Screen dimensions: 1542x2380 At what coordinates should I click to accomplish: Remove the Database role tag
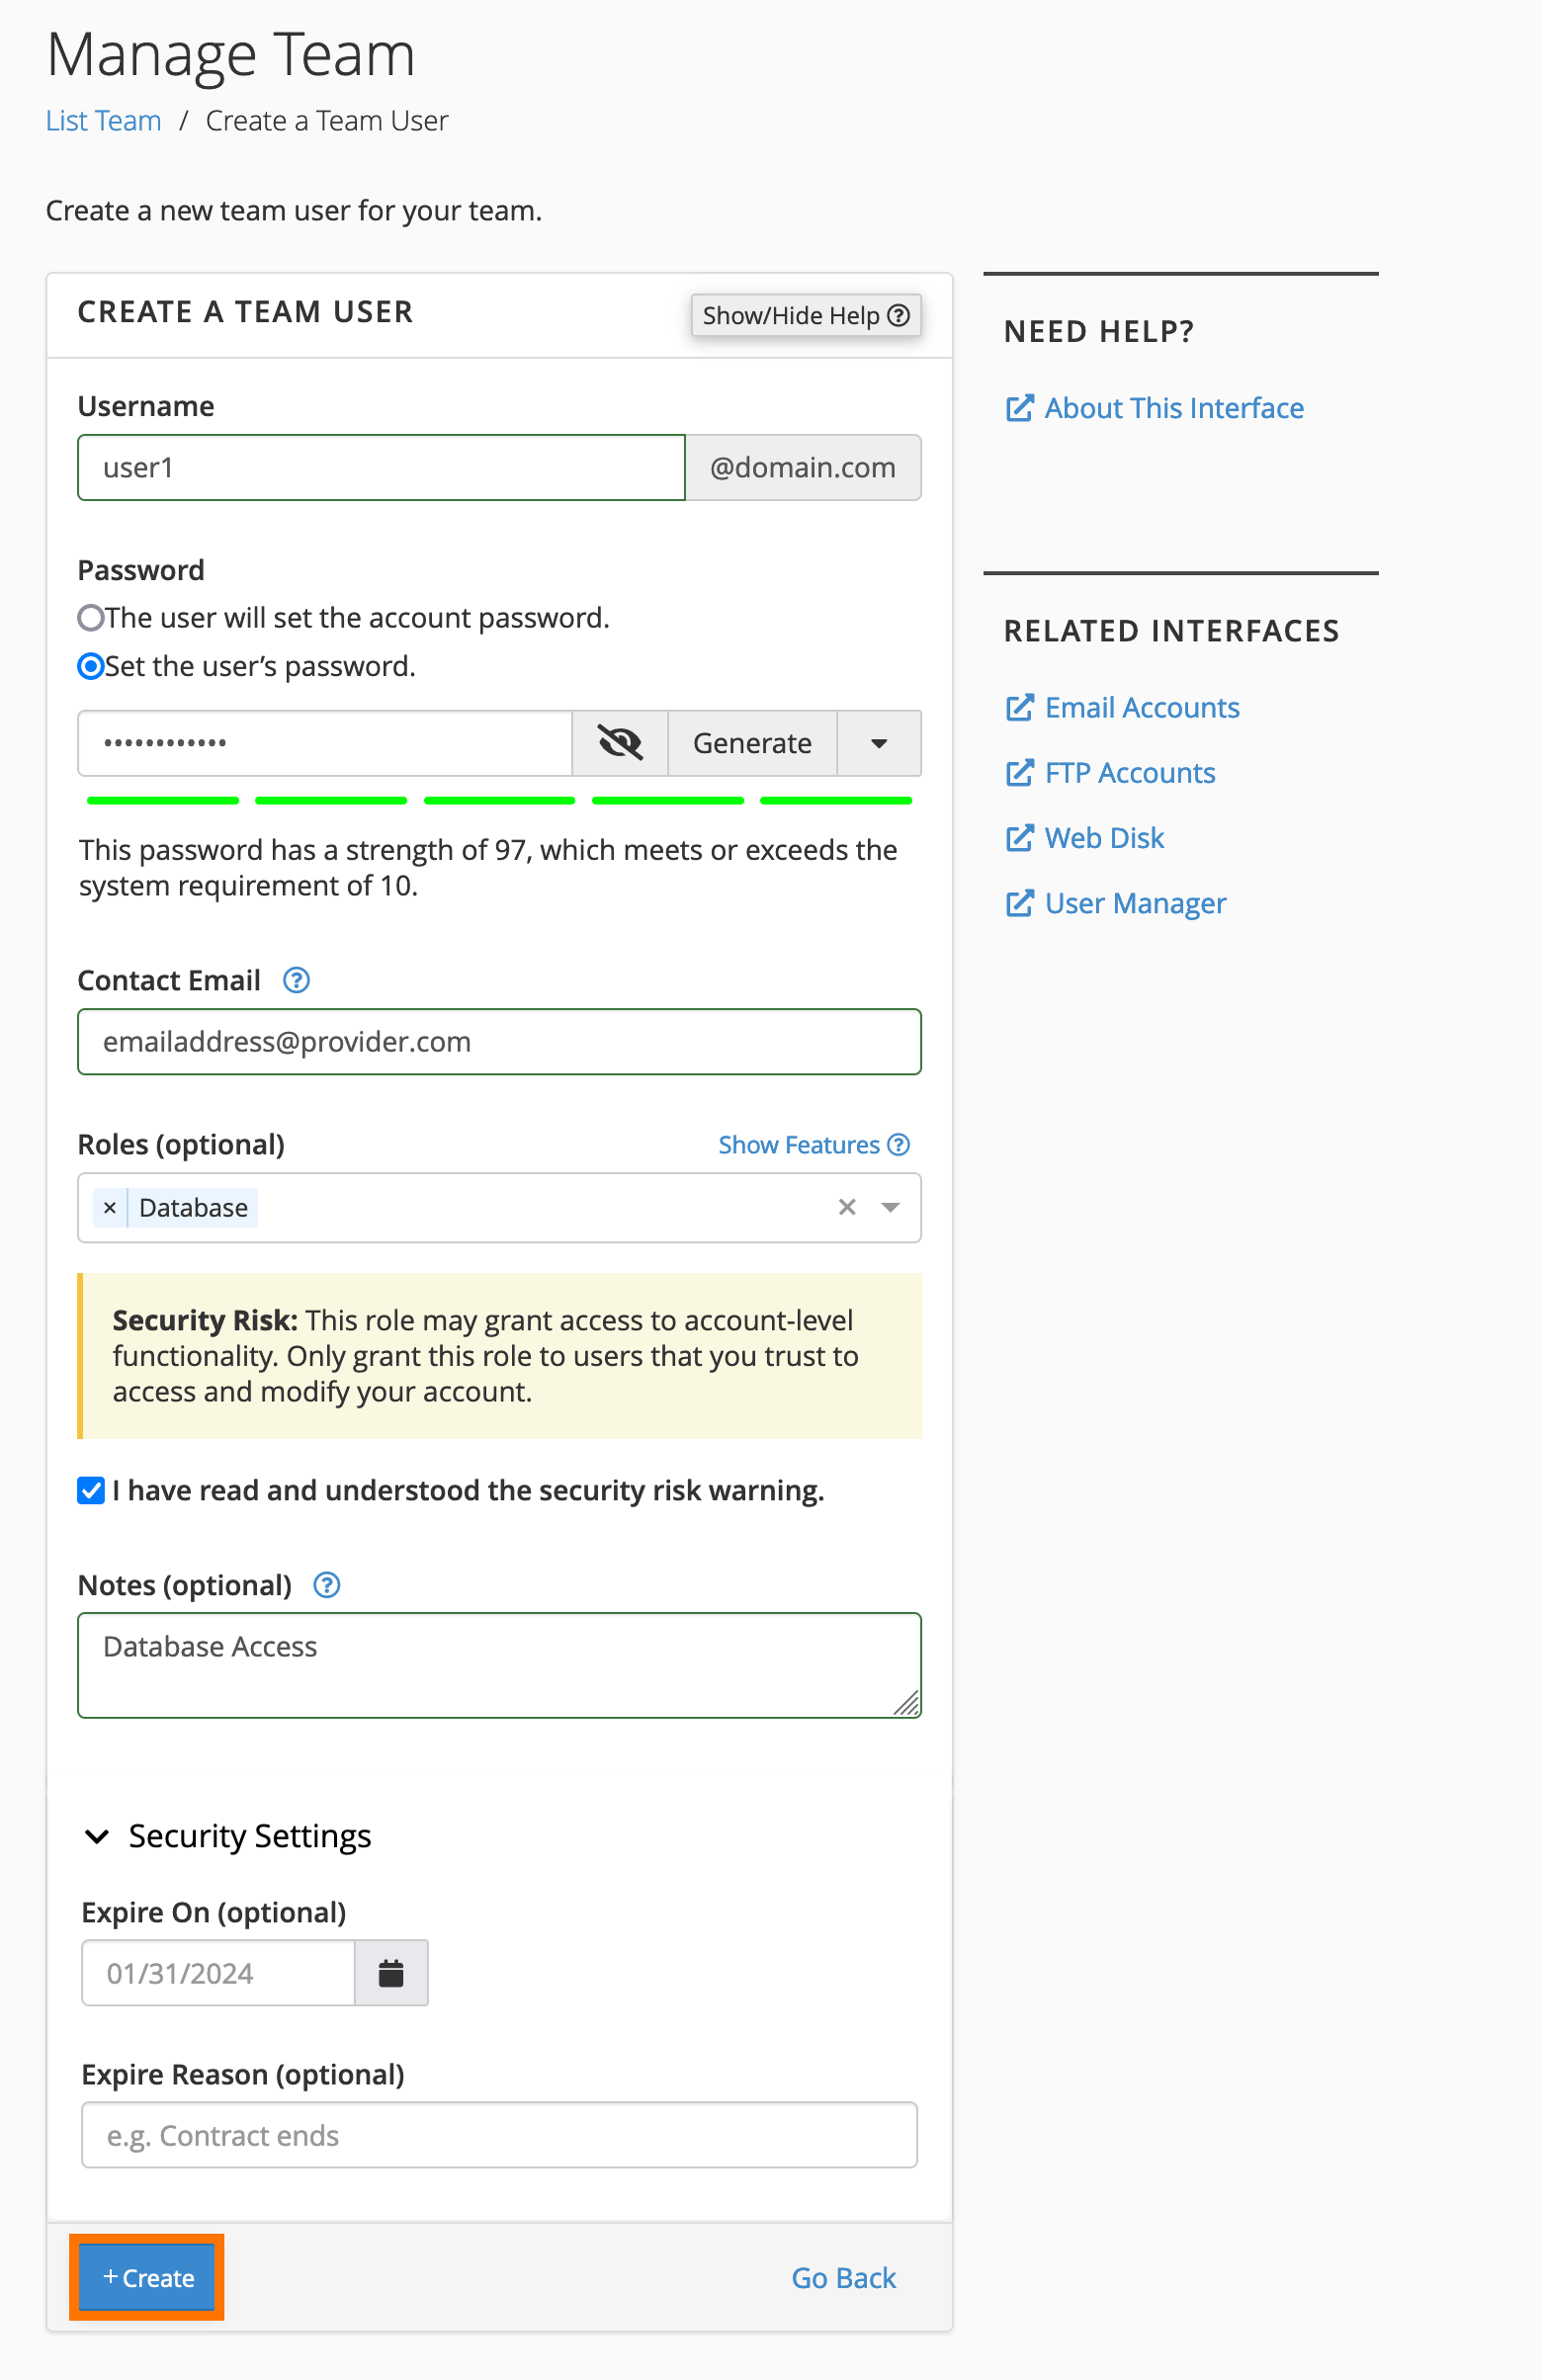110,1208
